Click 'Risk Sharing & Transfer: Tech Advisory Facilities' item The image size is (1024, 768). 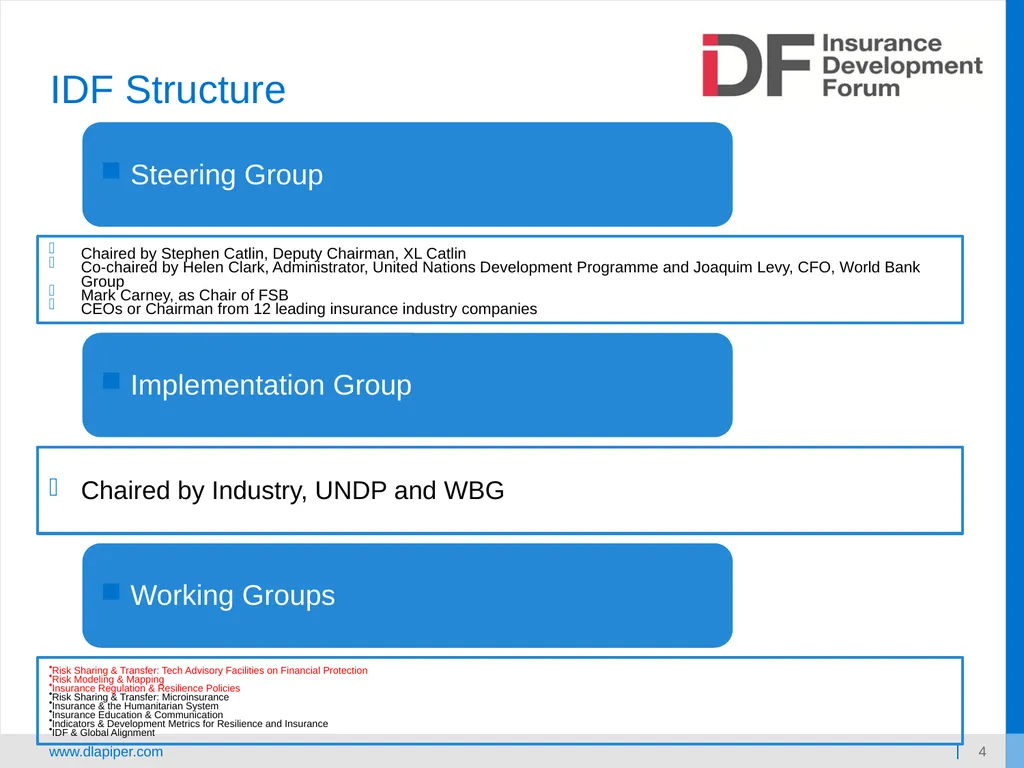click(x=210, y=670)
